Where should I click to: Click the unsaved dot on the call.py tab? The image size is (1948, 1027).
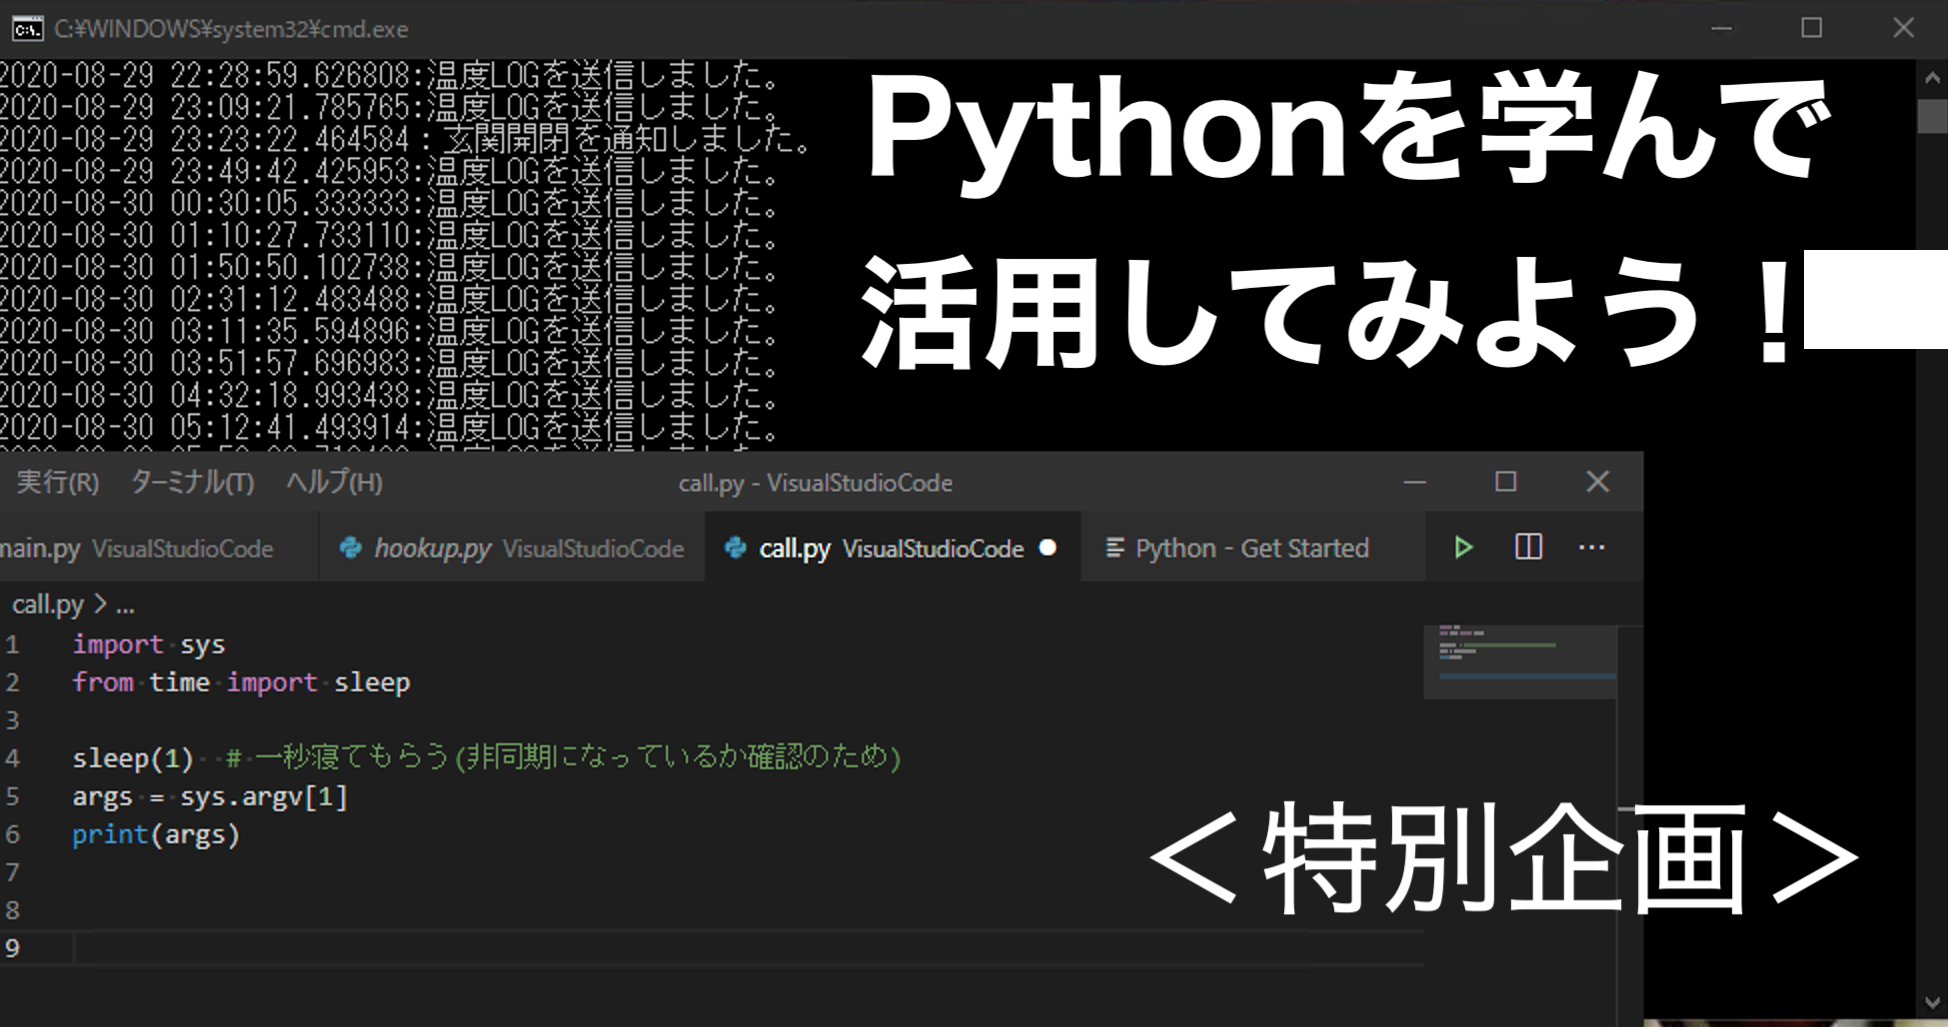(1047, 548)
